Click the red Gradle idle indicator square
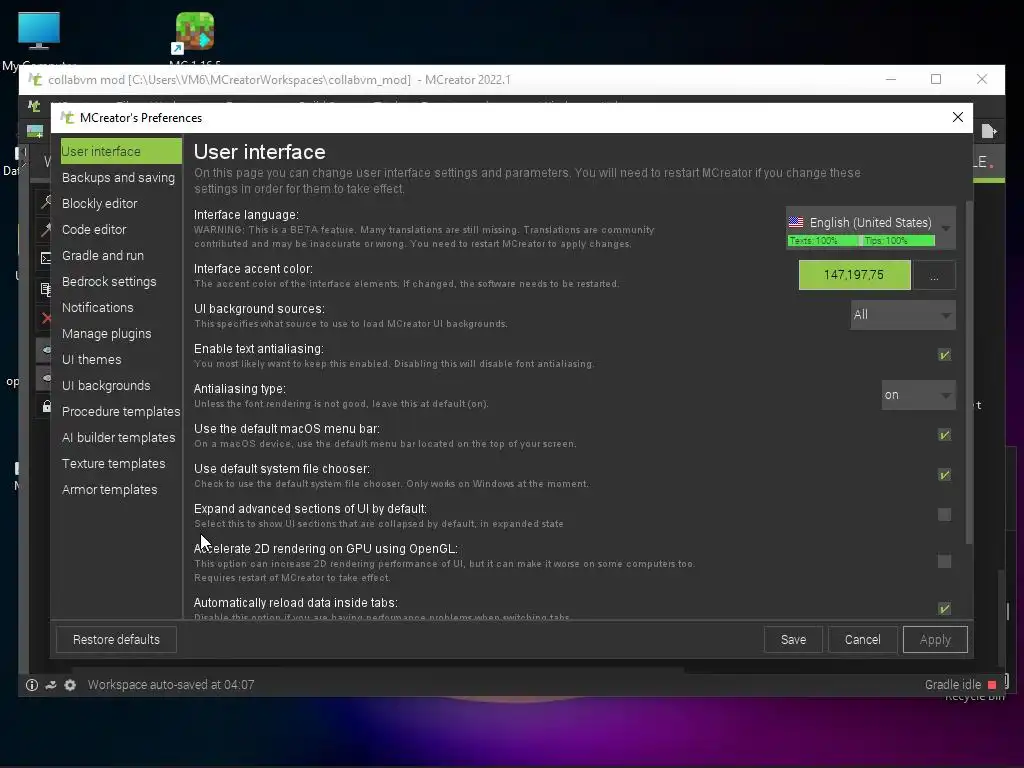Viewport: 1024px width, 768px height. (992, 684)
